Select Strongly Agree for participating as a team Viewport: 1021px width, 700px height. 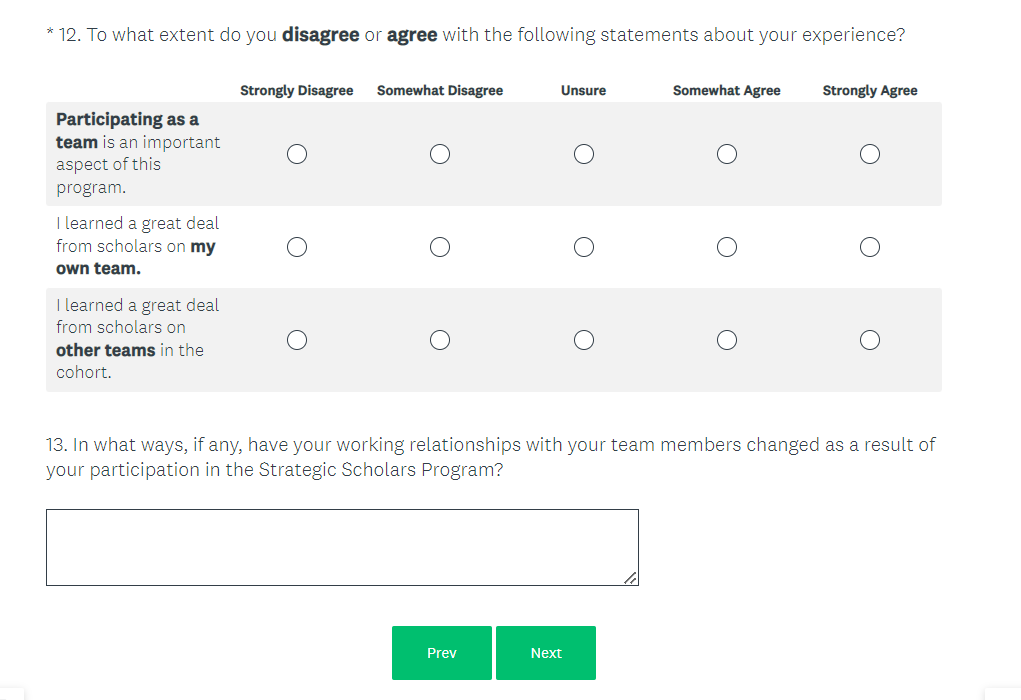(x=870, y=154)
